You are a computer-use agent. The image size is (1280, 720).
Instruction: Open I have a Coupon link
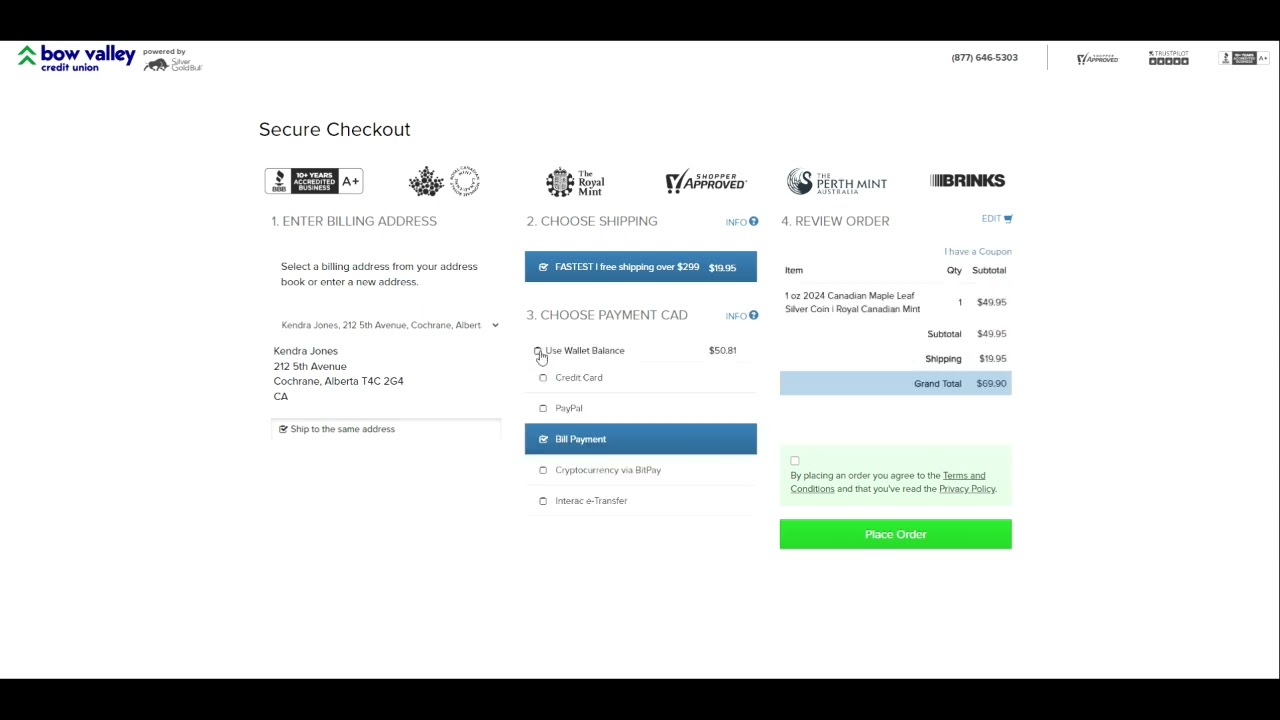[x=978, y=252]
